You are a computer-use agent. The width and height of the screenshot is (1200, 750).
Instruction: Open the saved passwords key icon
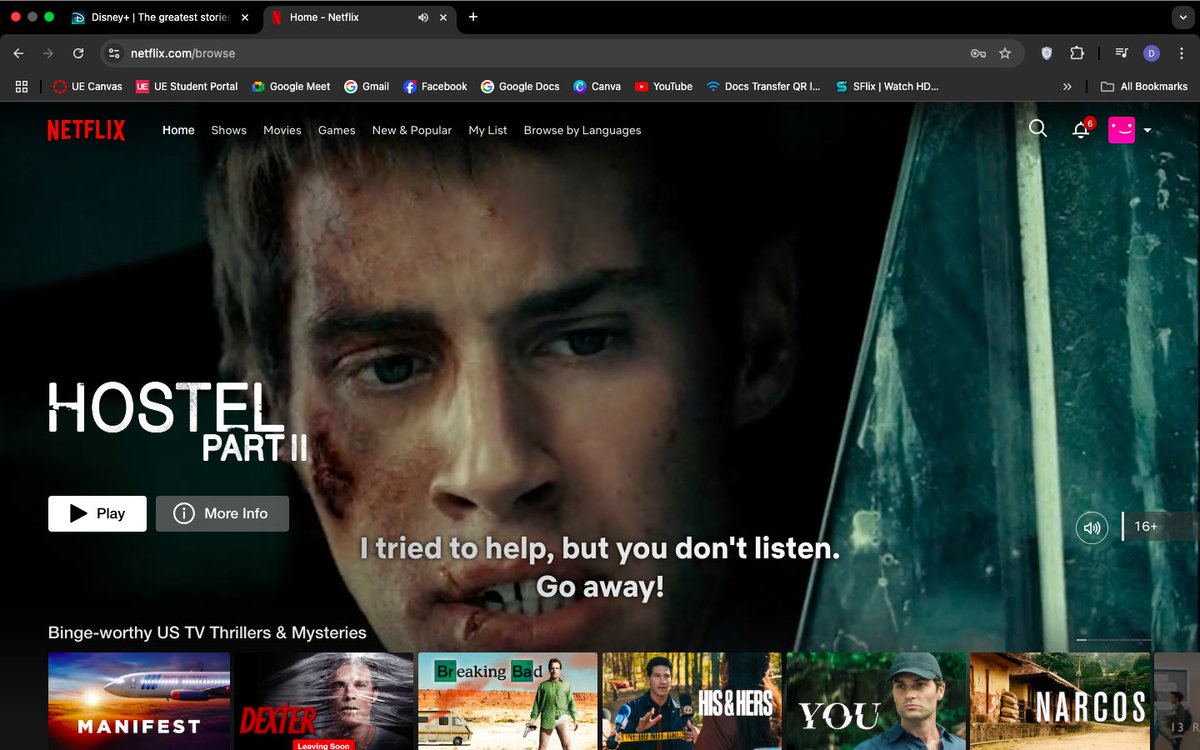978,53
